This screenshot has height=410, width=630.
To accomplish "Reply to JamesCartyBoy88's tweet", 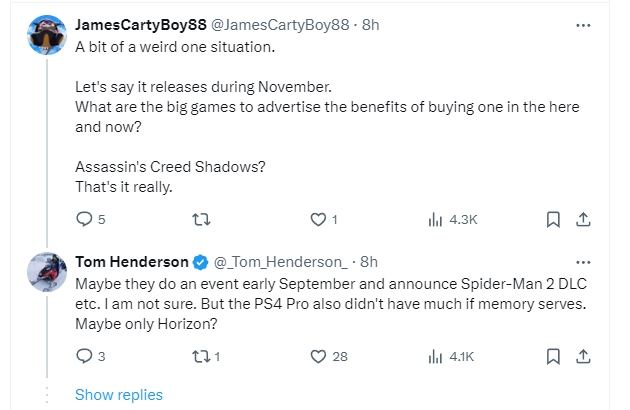I will (84, 219).
